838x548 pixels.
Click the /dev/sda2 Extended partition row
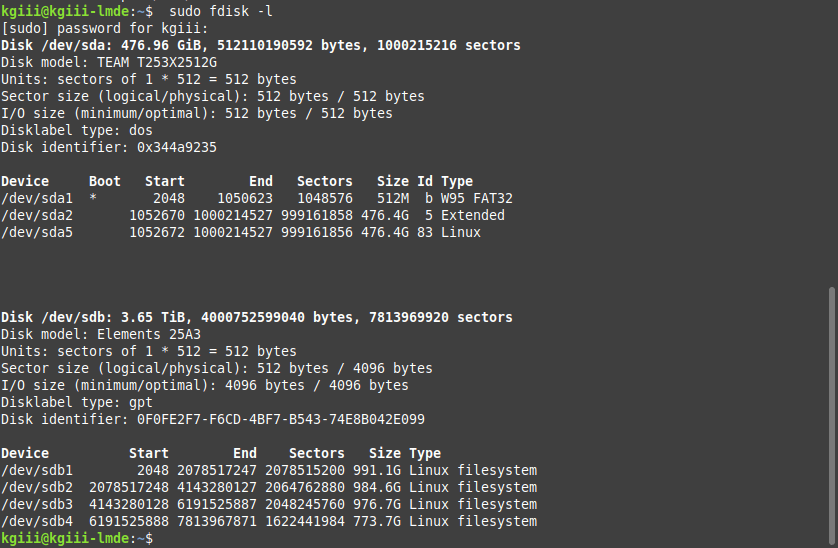tap(253, 215)
